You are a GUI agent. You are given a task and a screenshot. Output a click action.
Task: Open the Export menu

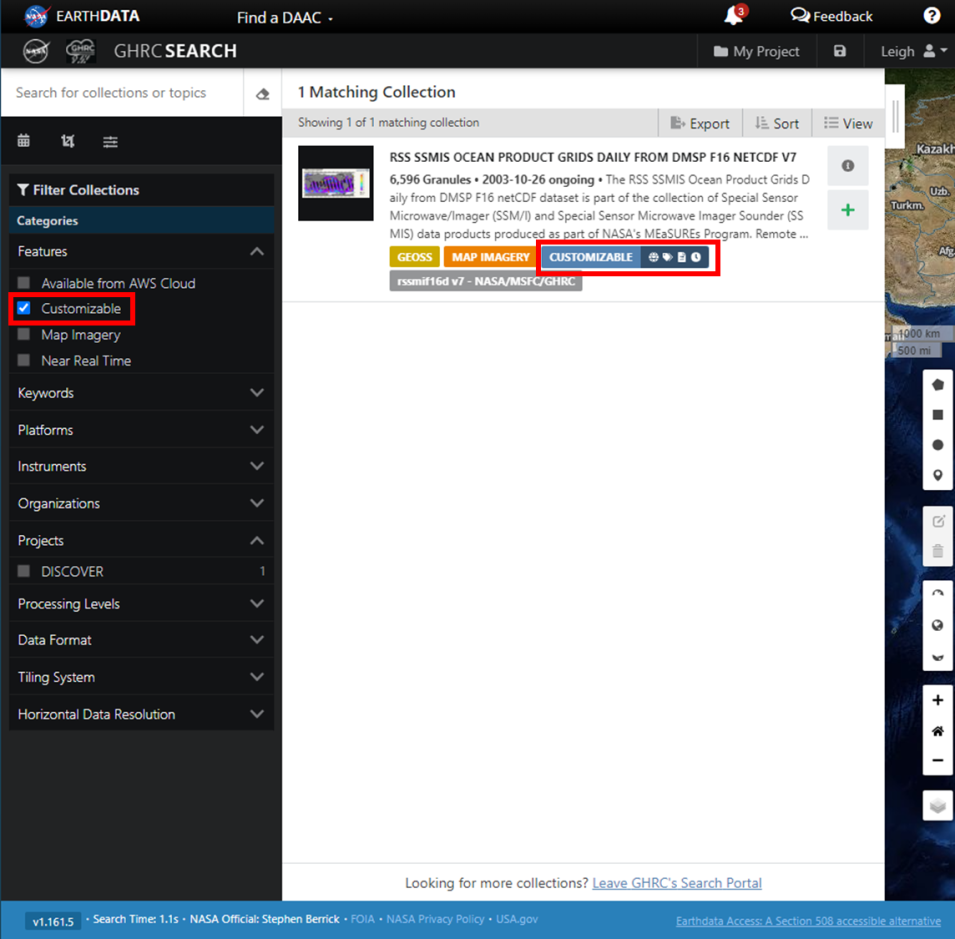pos(700,123)
